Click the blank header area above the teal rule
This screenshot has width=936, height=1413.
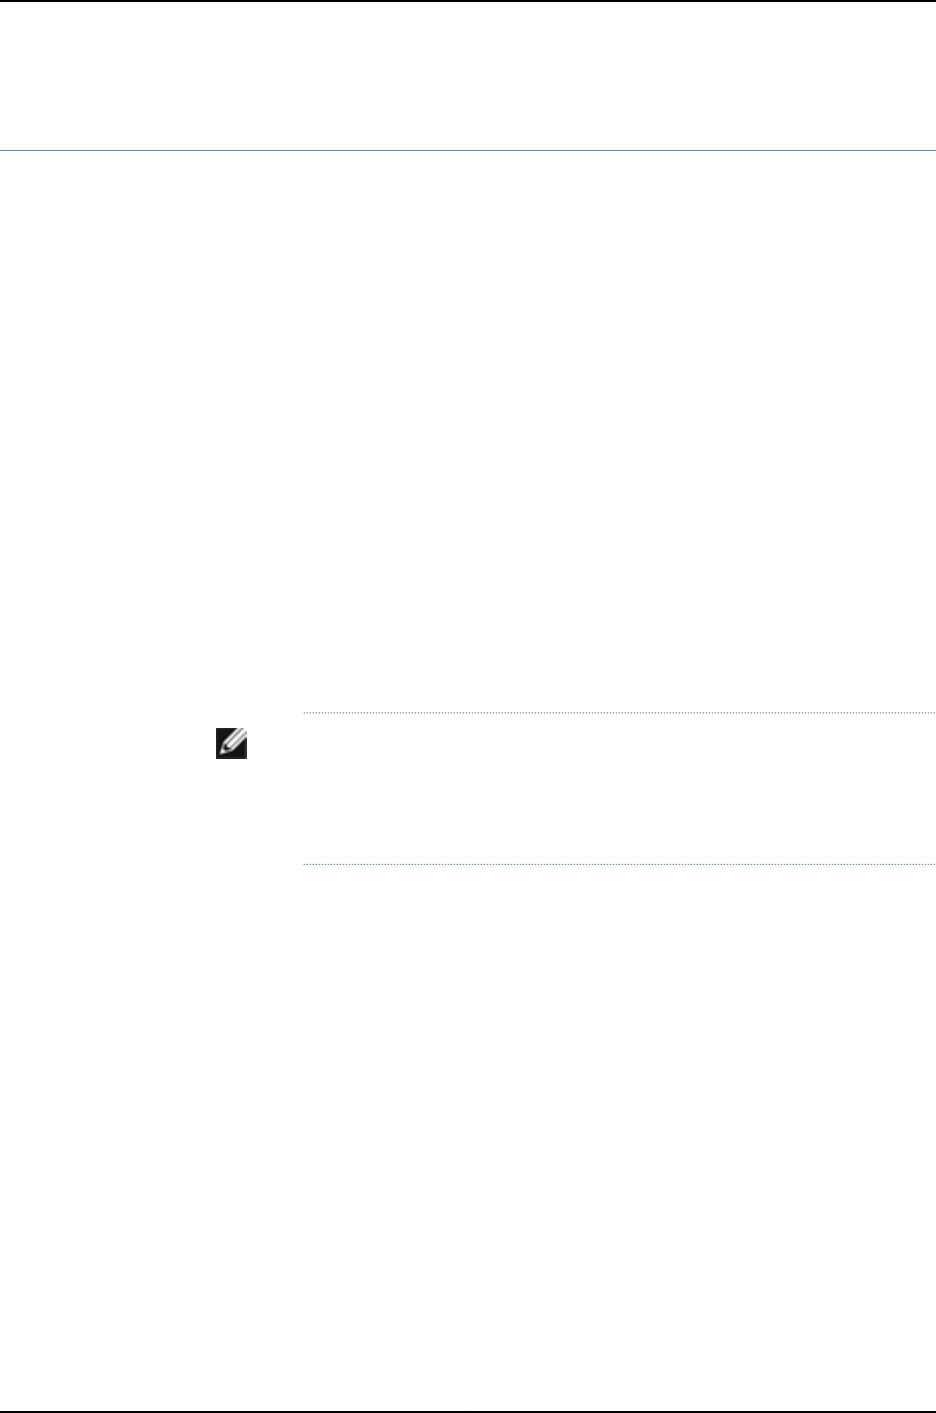click(x=468, y=76)
